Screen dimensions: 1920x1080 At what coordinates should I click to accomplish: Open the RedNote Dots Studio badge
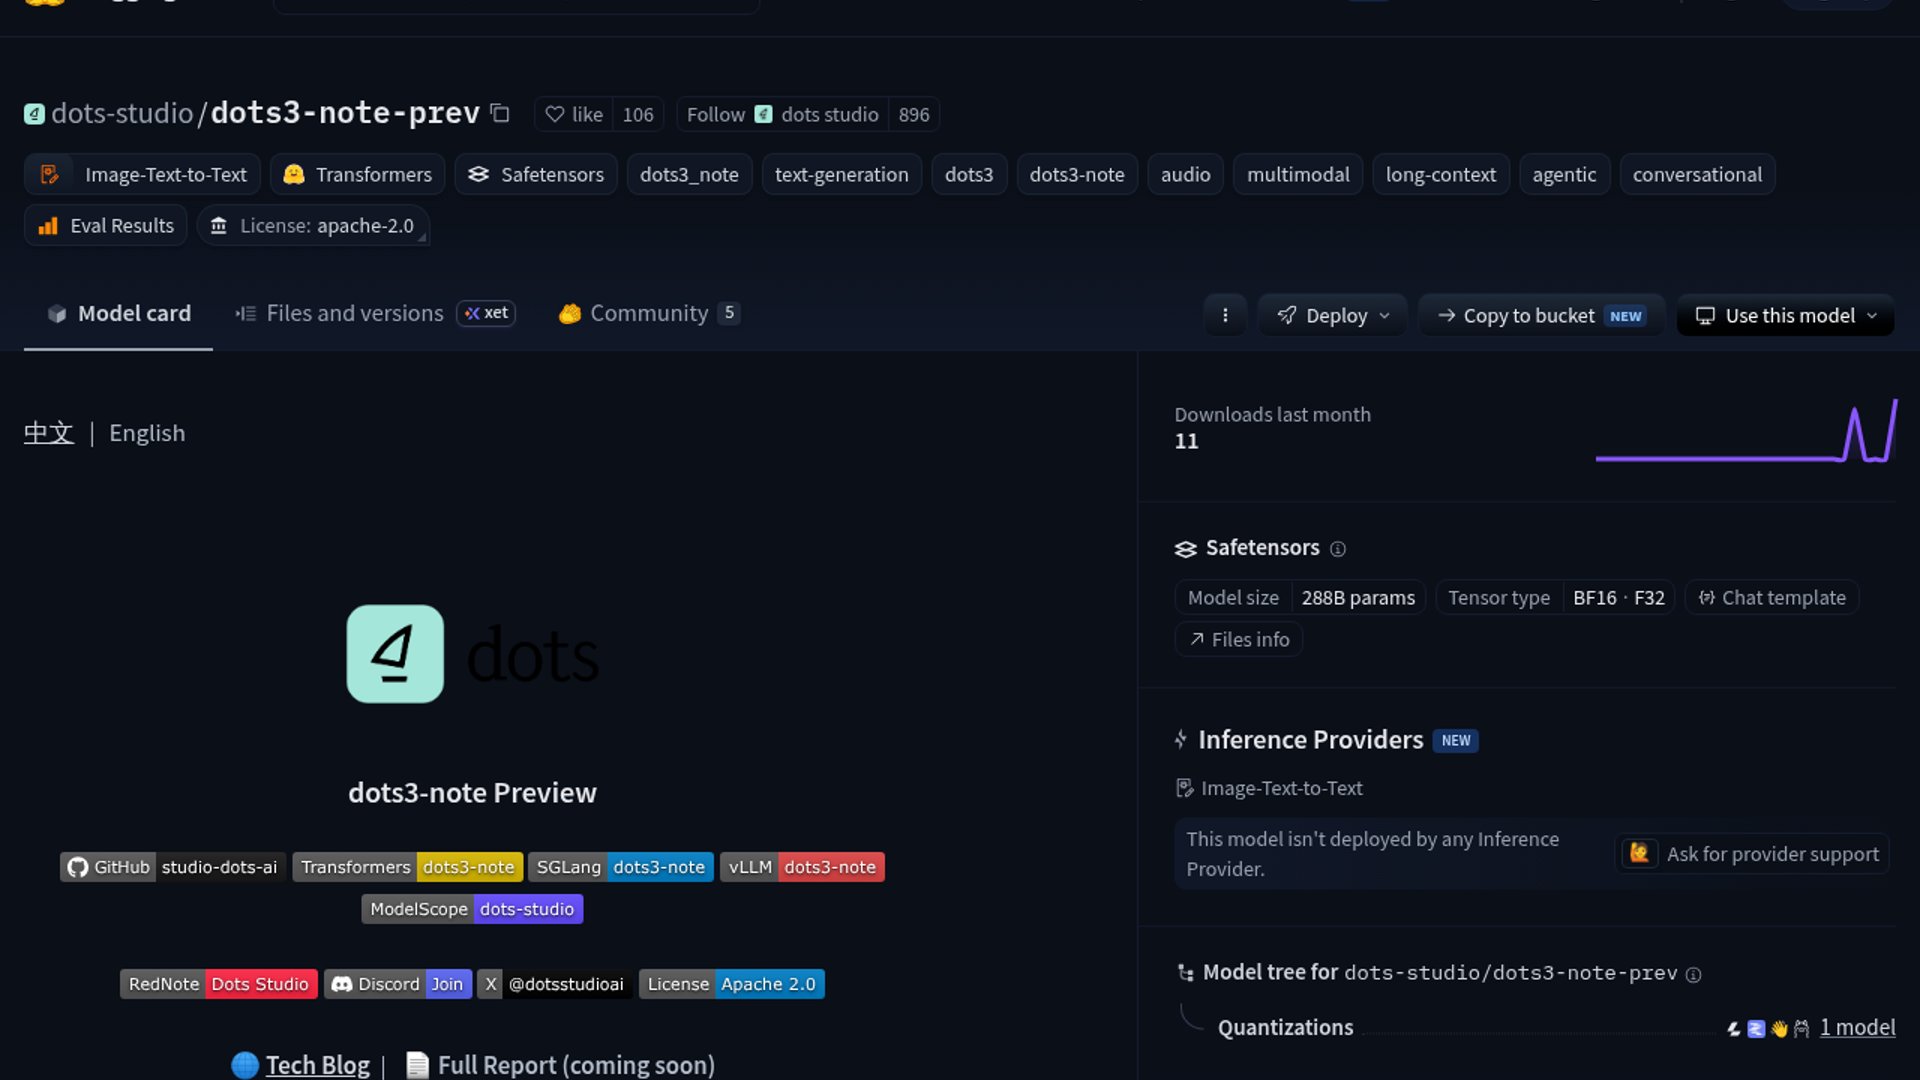coord(219,984)
